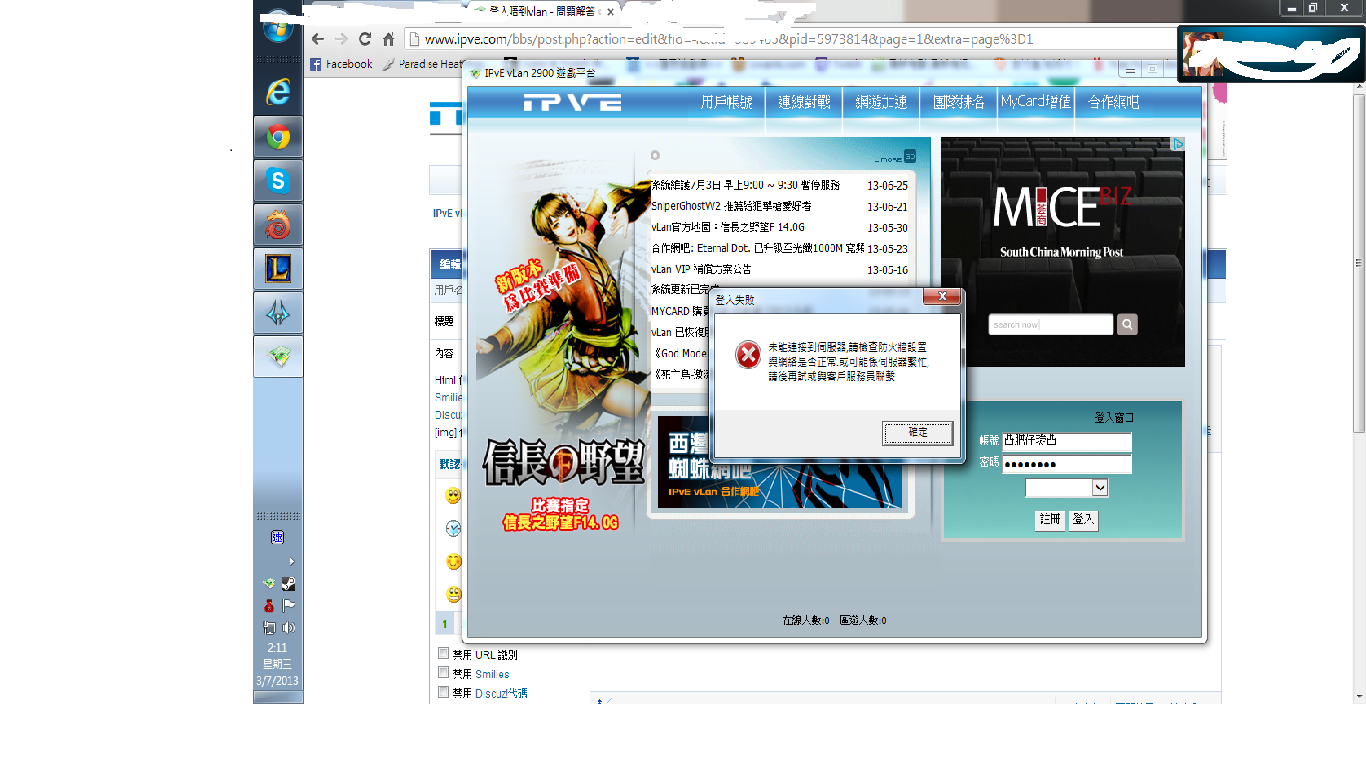
Task: Check the 禁用 Smilies checkbox
Action: coord(444,673)
